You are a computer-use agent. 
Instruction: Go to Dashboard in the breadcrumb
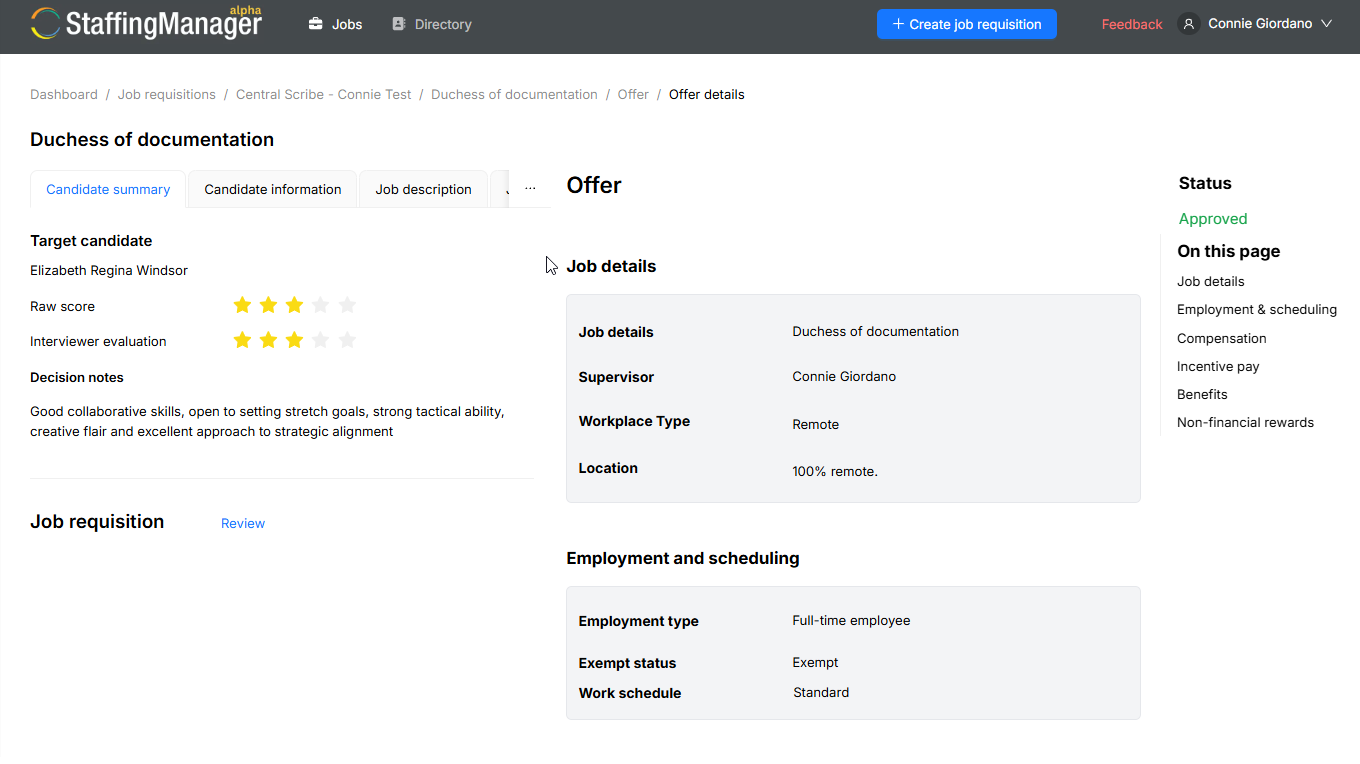pos(64,94)
